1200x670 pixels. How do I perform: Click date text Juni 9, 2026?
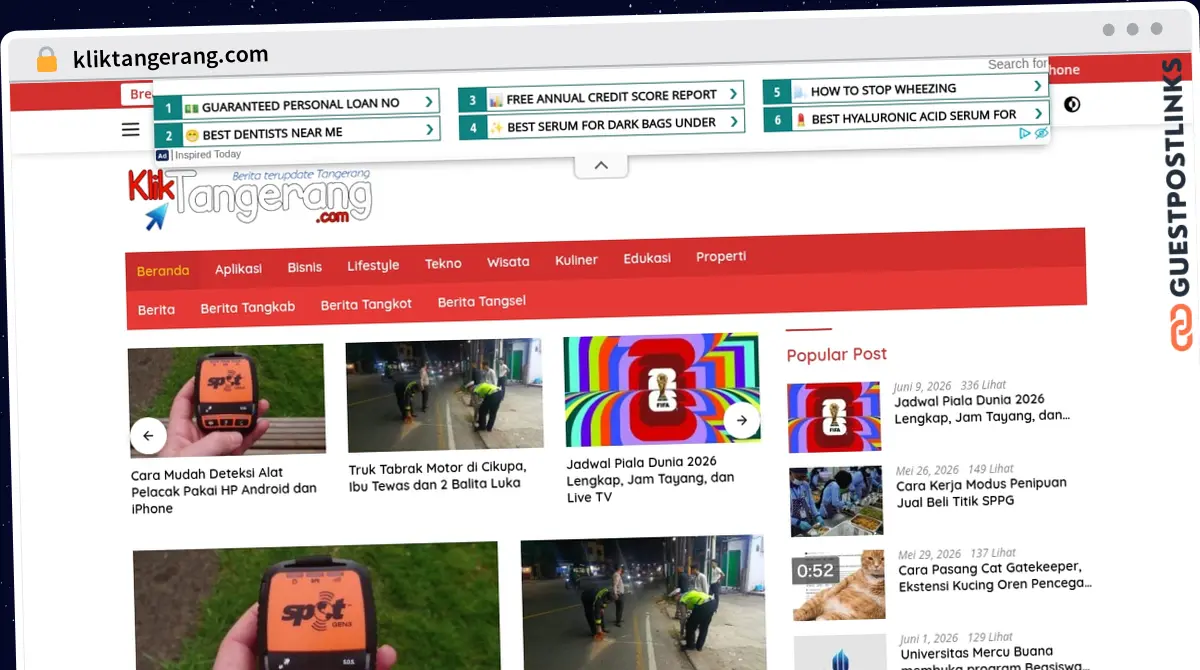pos(922,386)
